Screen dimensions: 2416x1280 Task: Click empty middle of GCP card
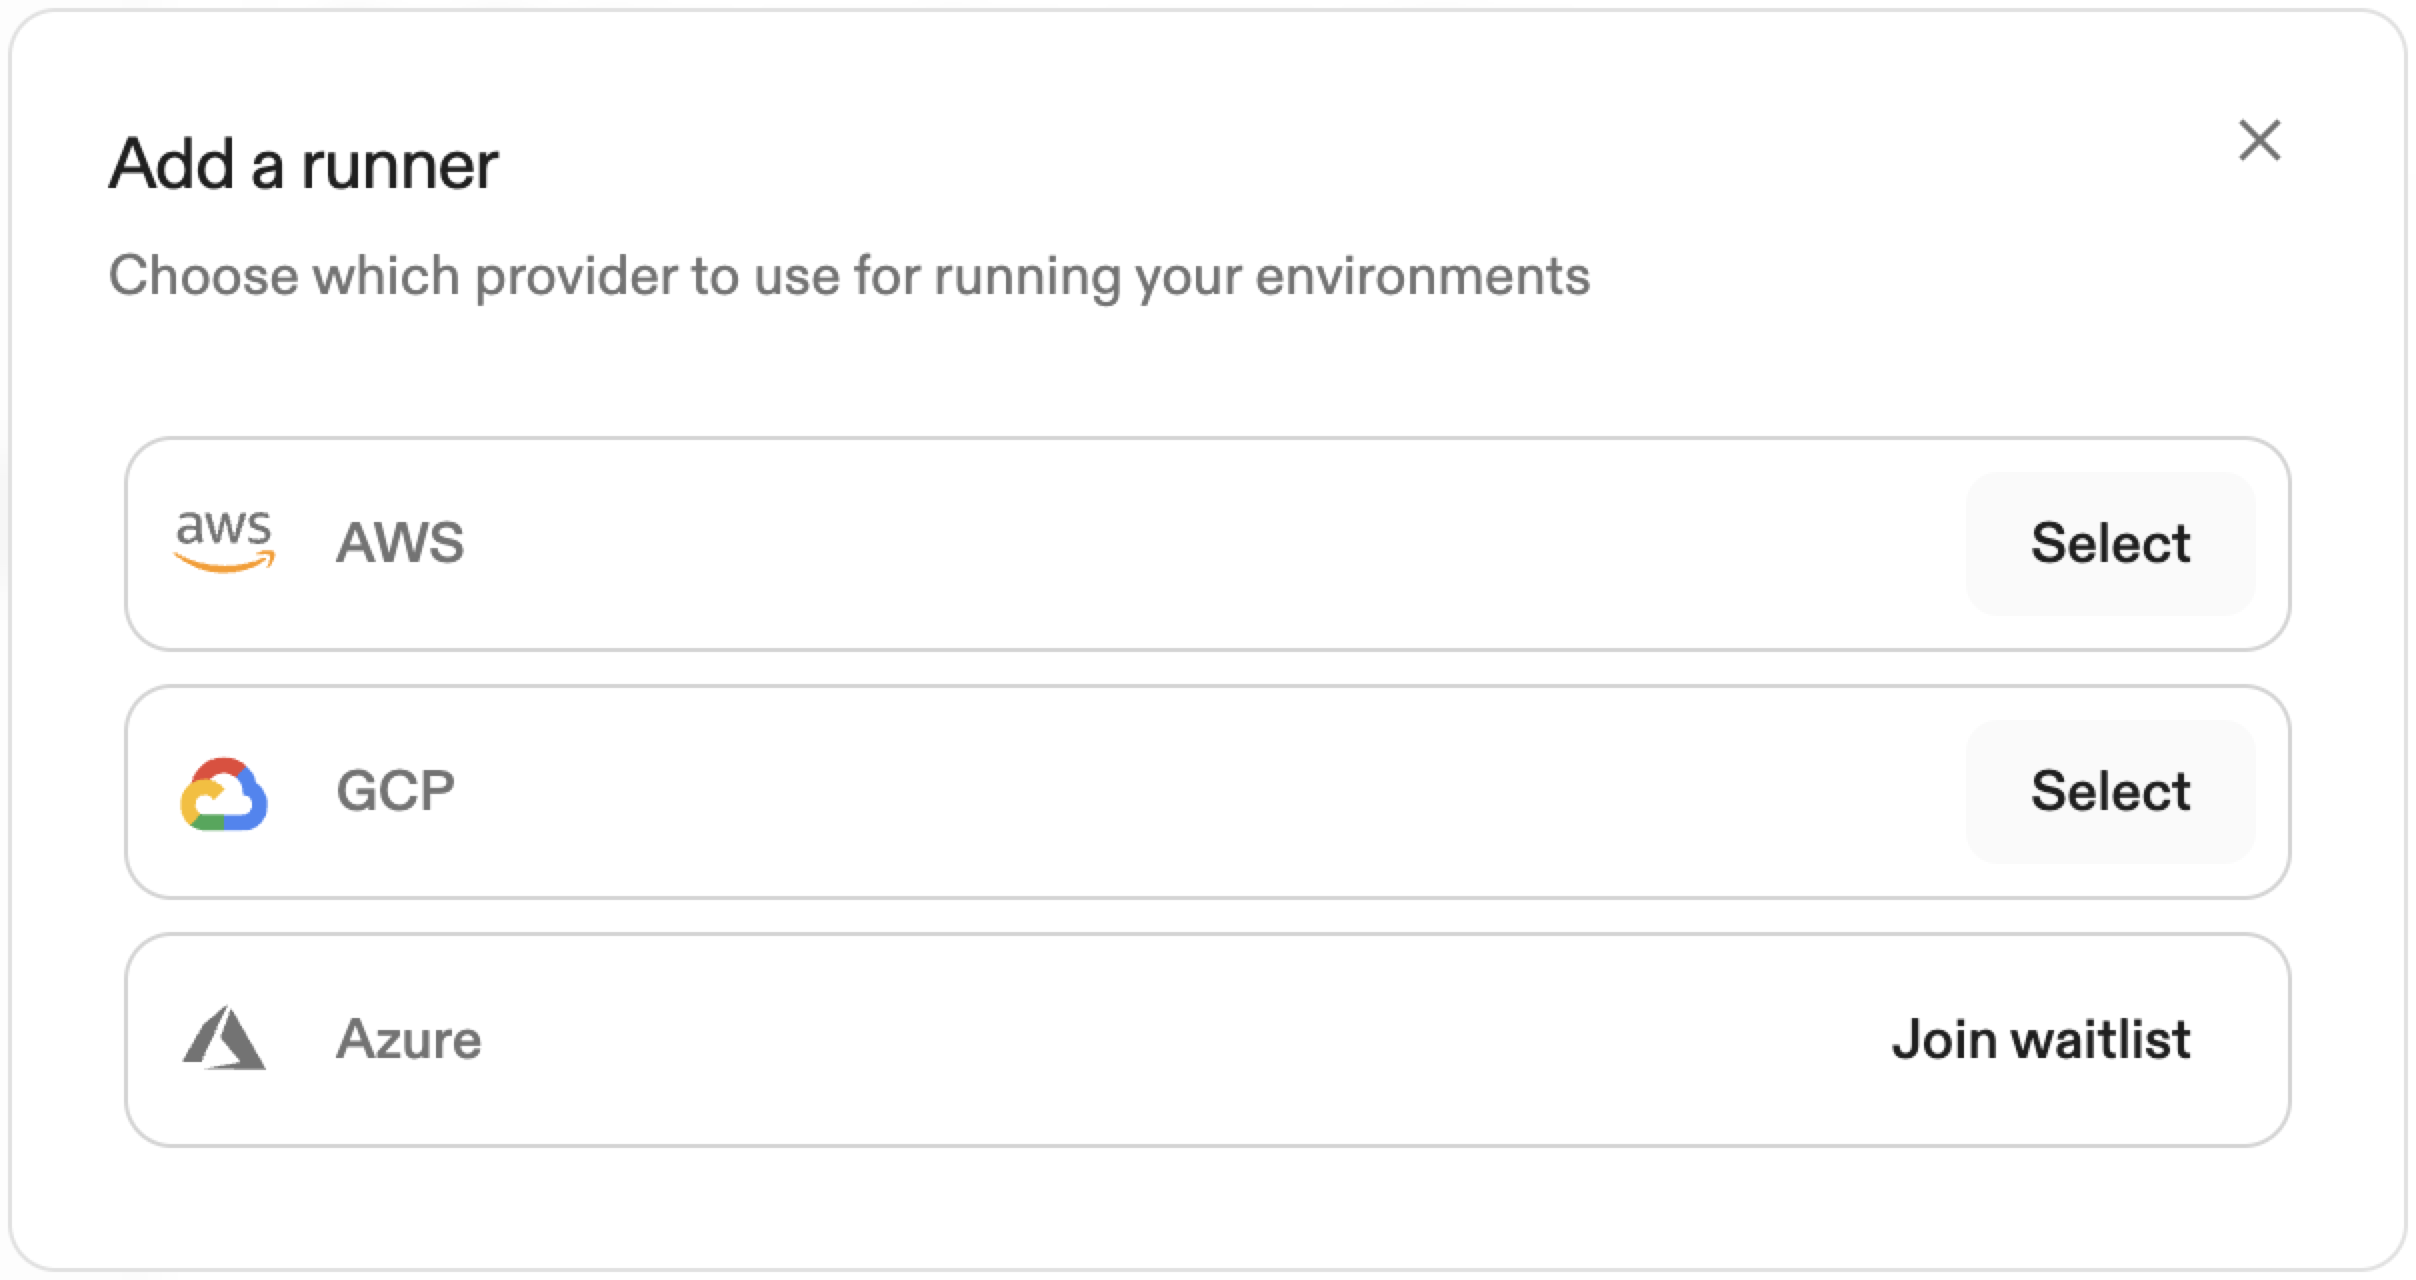[1200, 791]
